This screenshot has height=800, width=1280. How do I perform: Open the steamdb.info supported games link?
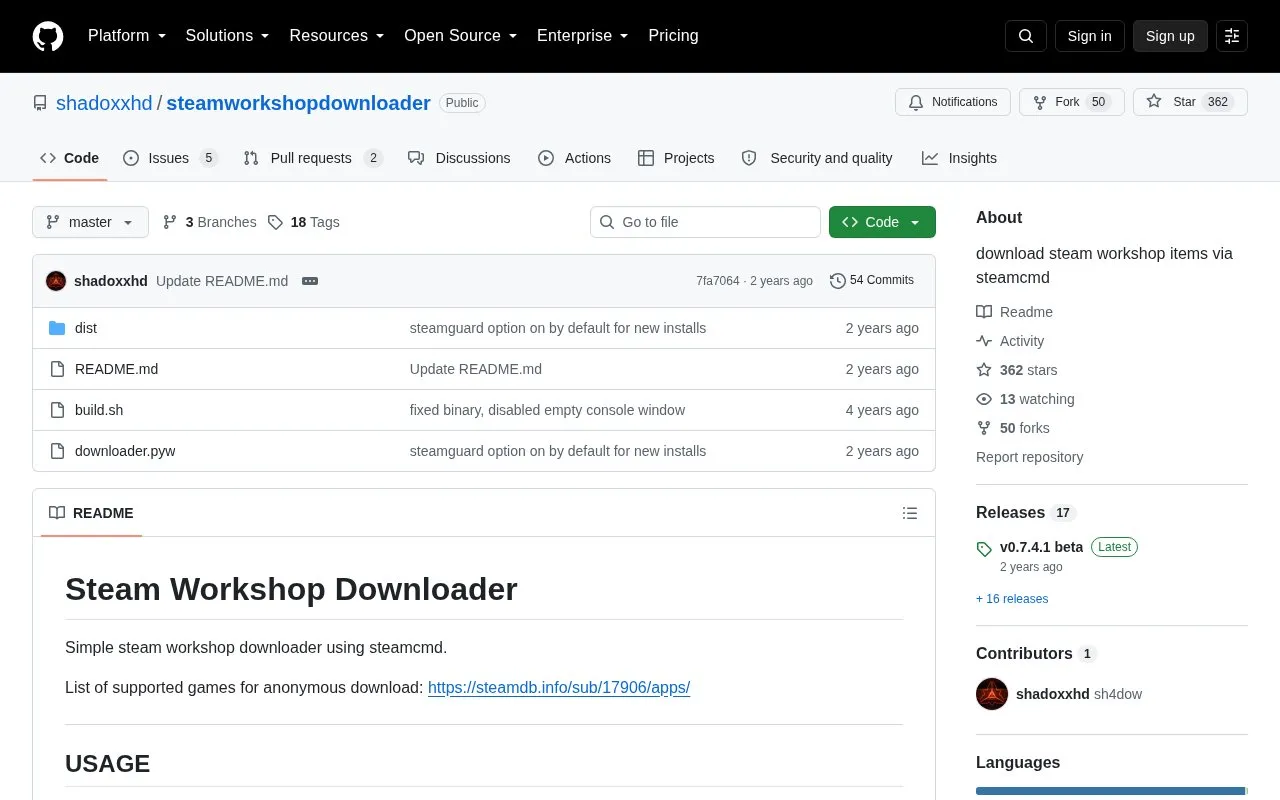559,688
